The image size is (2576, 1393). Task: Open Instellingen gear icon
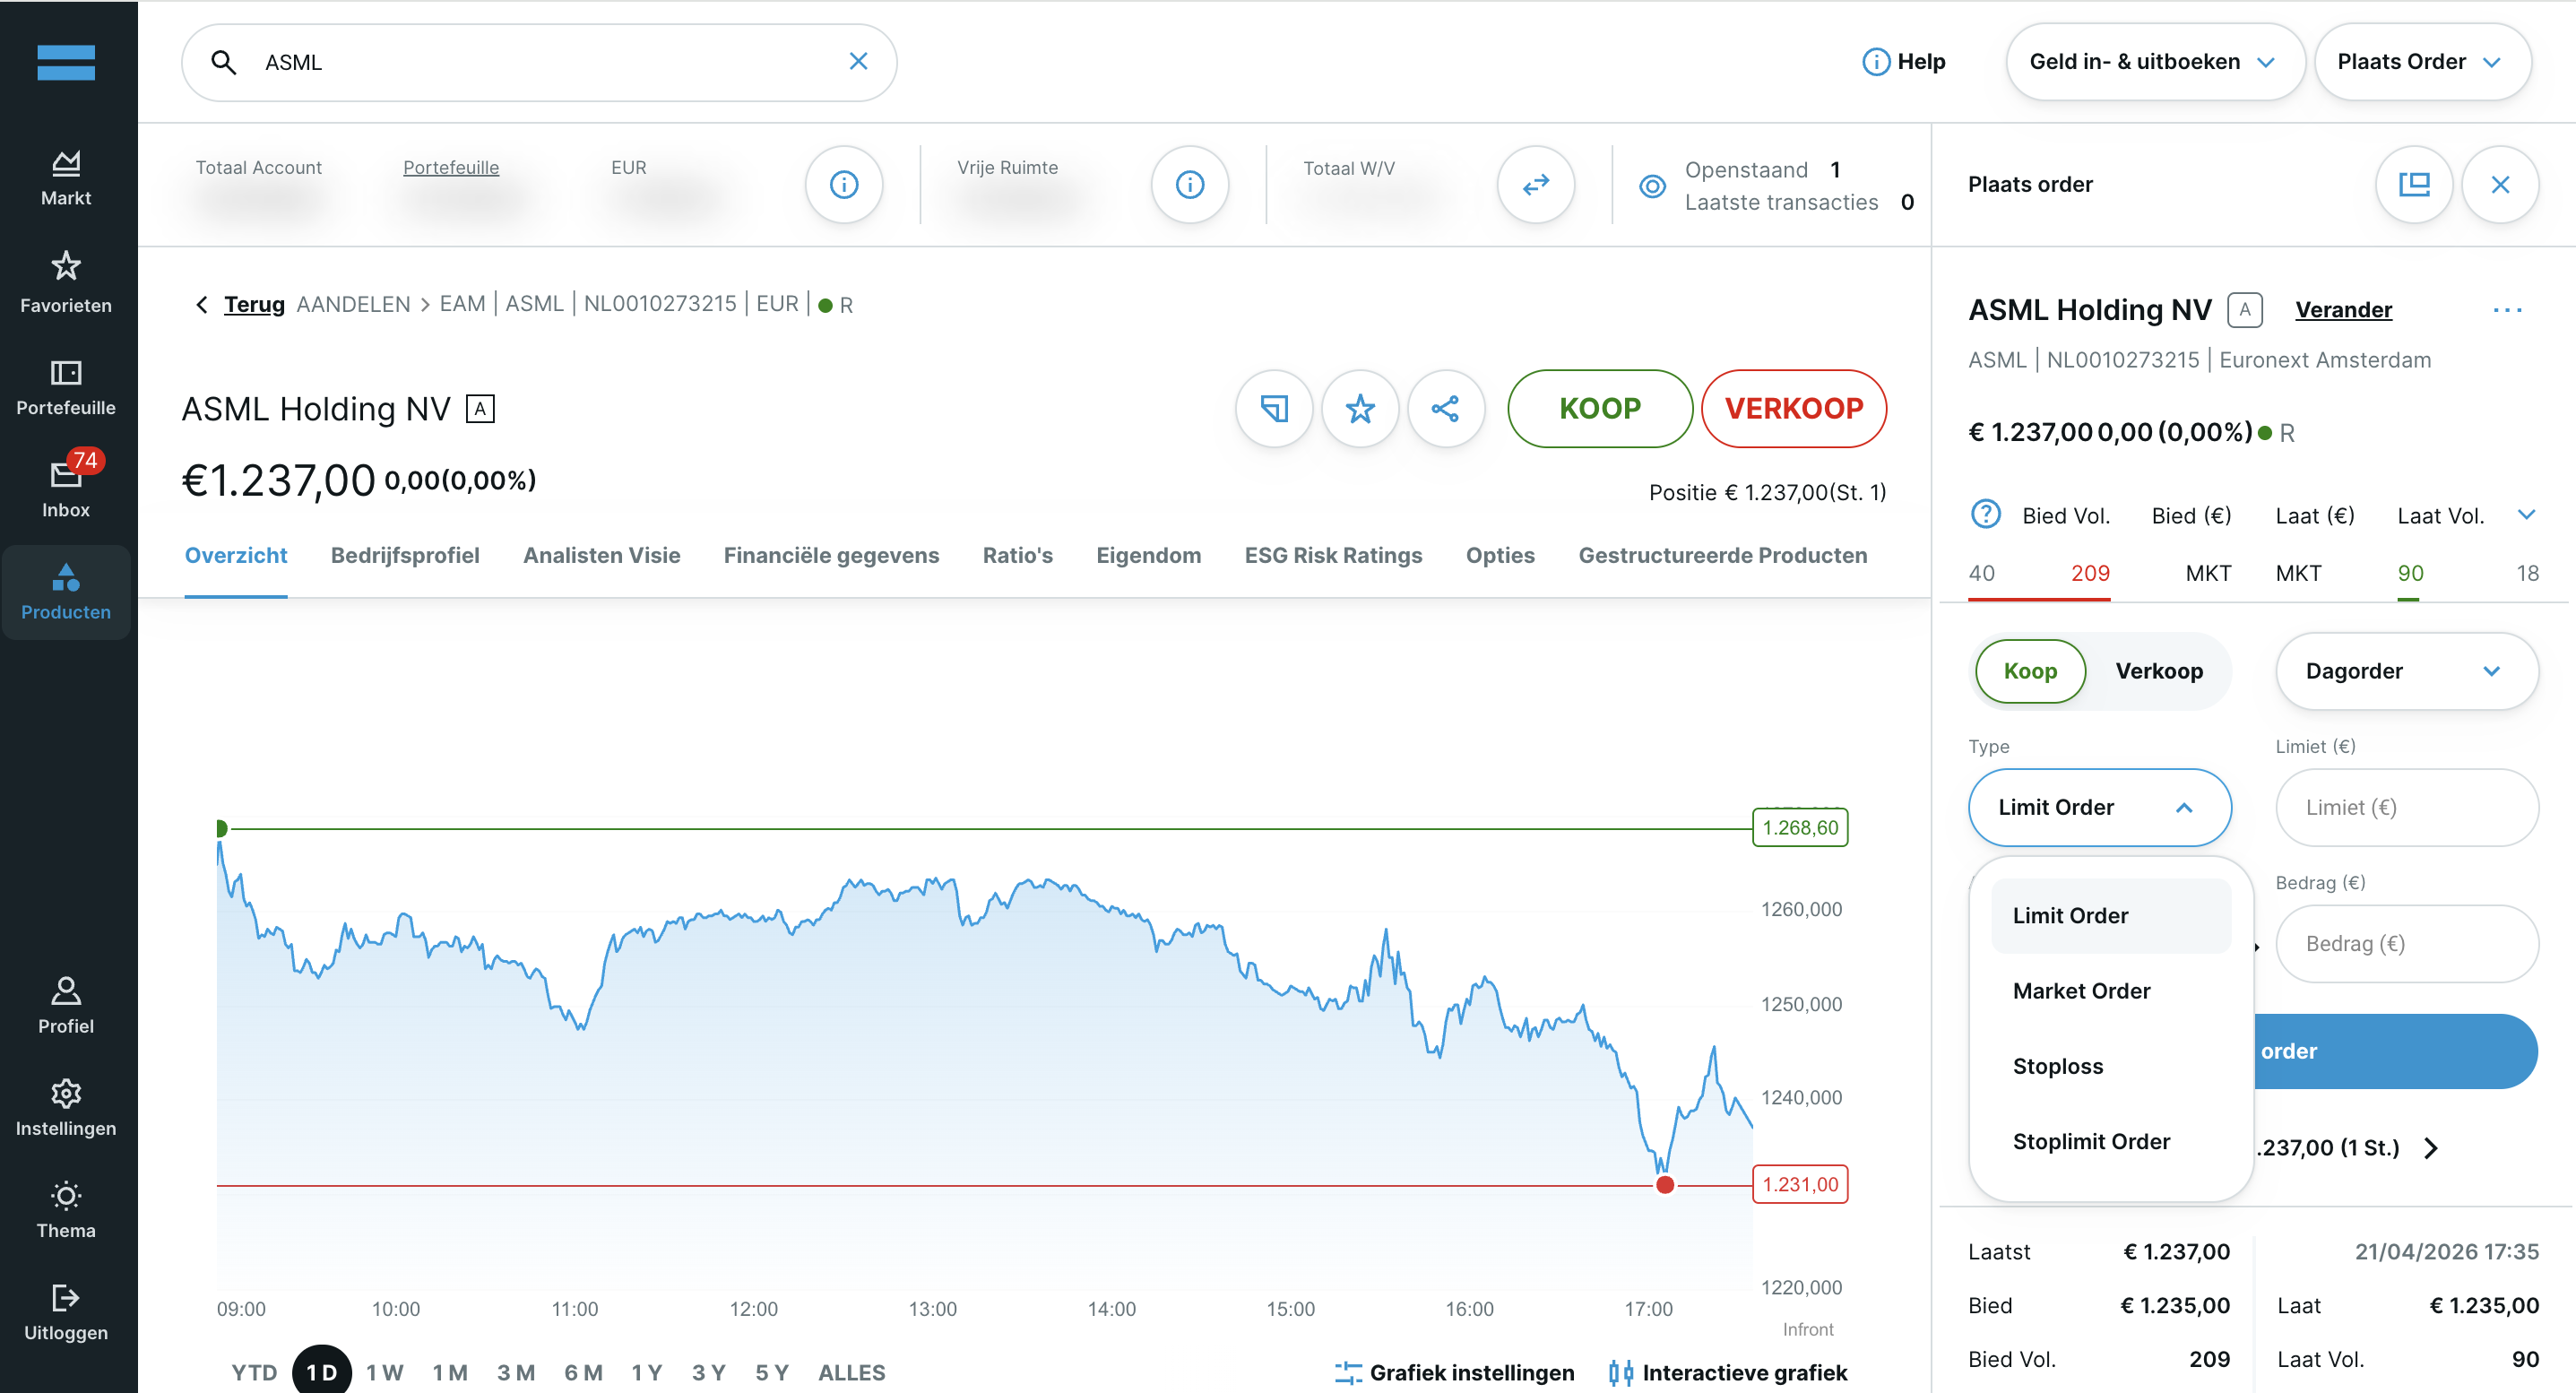[x=66, y=1093]
